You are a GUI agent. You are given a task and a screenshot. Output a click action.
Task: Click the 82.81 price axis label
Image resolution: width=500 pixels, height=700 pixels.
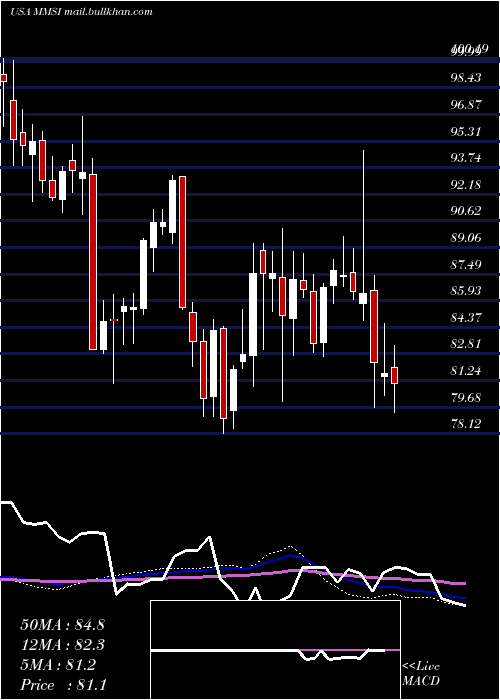466,344
